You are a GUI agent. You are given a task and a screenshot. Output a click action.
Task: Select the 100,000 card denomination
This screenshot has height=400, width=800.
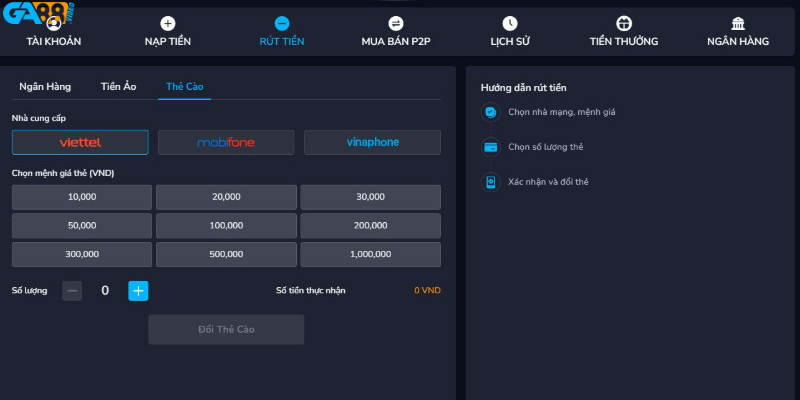point(226,226)
